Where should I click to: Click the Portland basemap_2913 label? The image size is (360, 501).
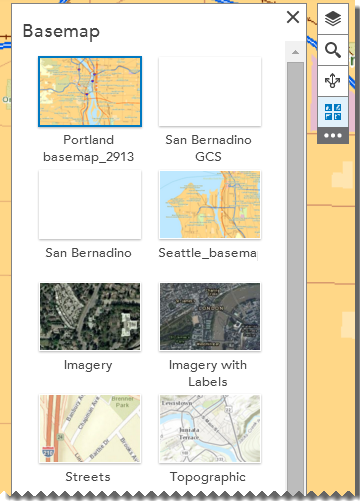(x=89, y=148)
